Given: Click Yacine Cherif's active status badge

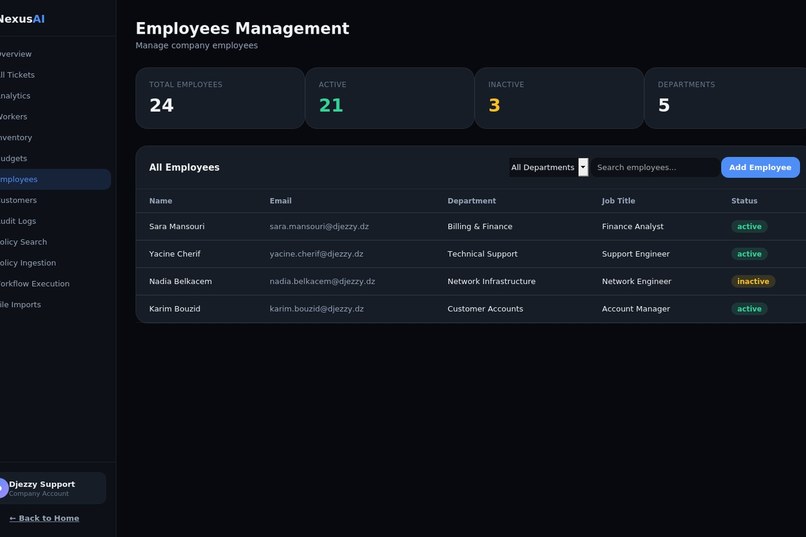Looking at the screenshot, I should [x=749, y=254].
